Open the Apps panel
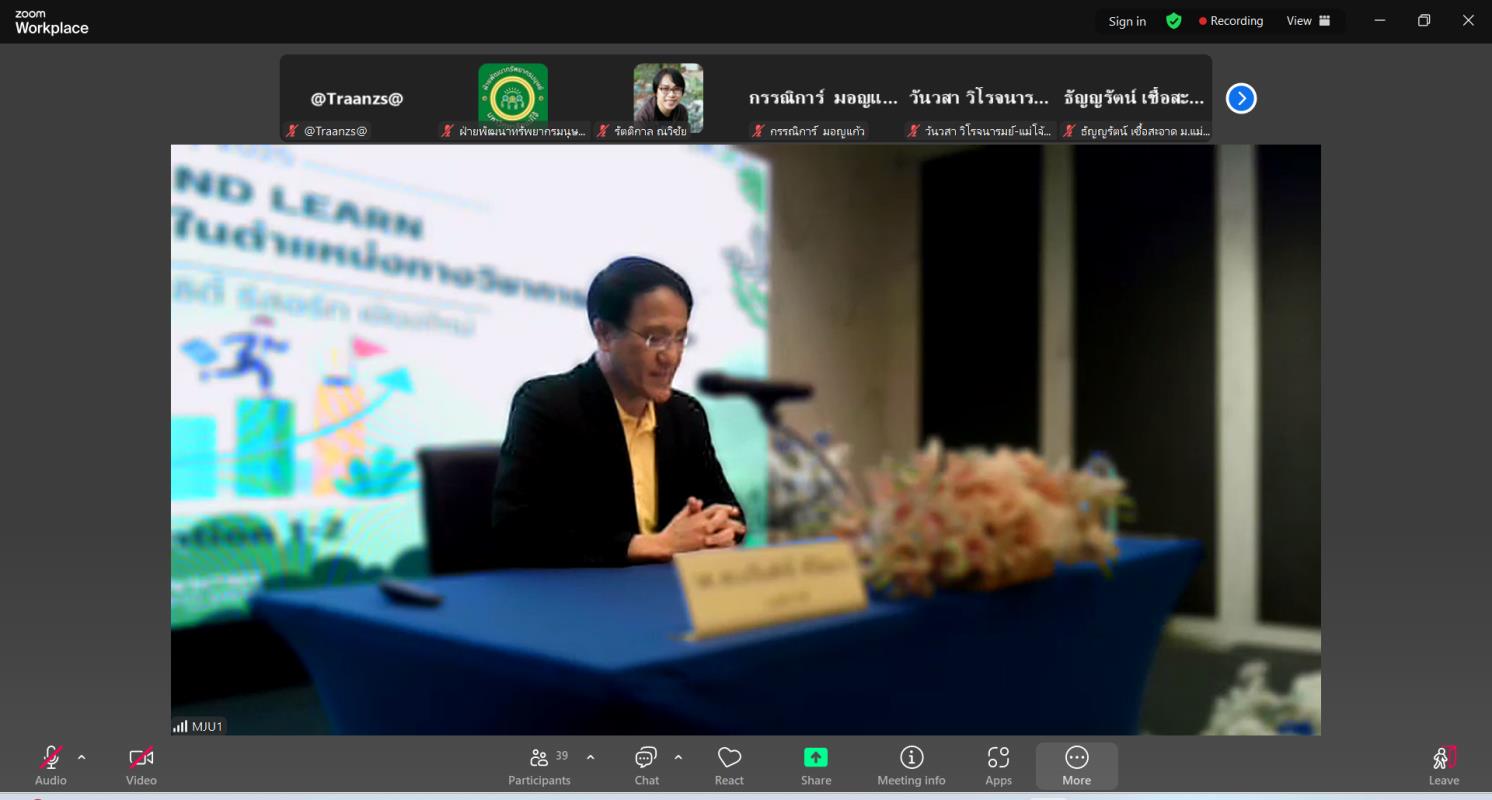 [998, 766]
